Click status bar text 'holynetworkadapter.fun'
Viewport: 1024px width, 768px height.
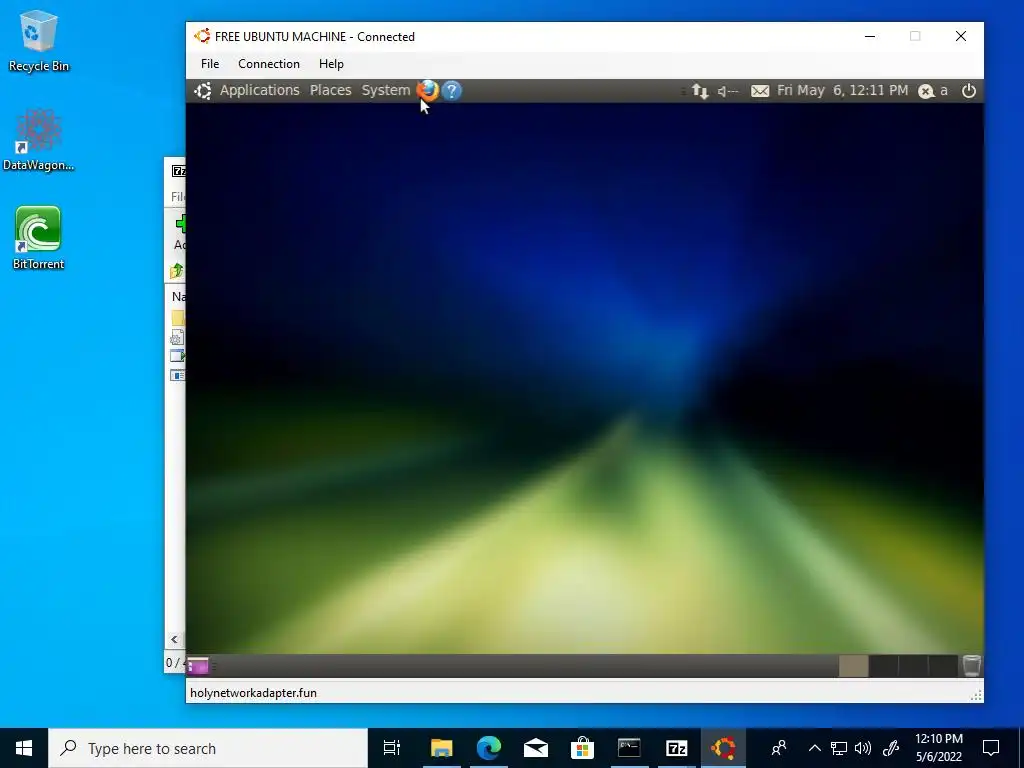pos(253,693)
